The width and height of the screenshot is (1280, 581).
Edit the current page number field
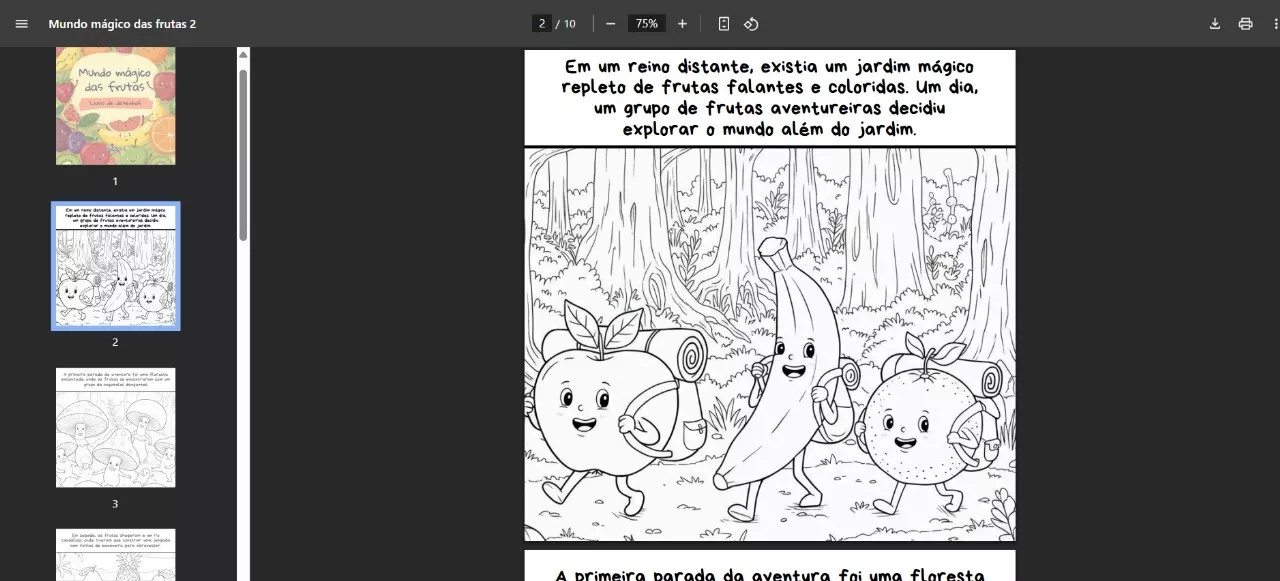pos(542,23)
